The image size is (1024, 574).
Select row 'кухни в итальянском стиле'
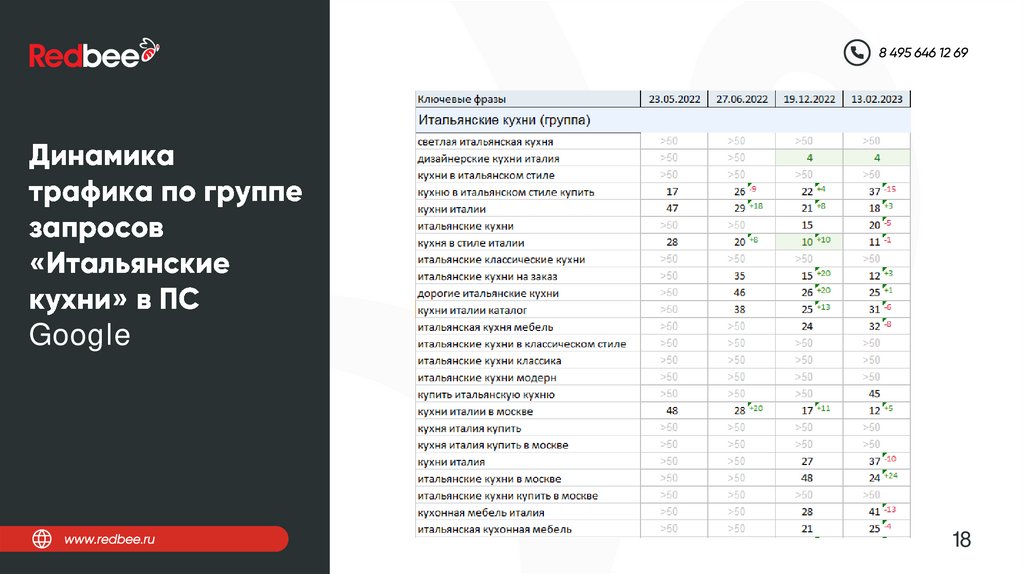coord(663,175)
